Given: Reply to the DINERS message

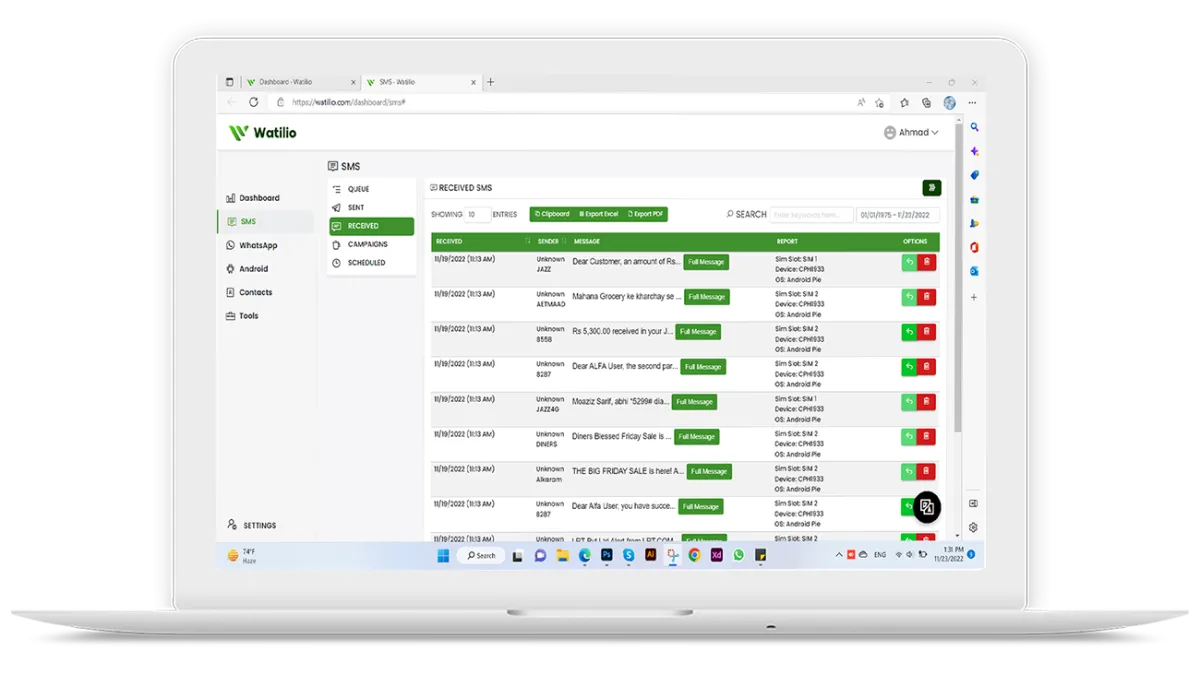Looking at the screenshot, I should click(x=909, y=437).
